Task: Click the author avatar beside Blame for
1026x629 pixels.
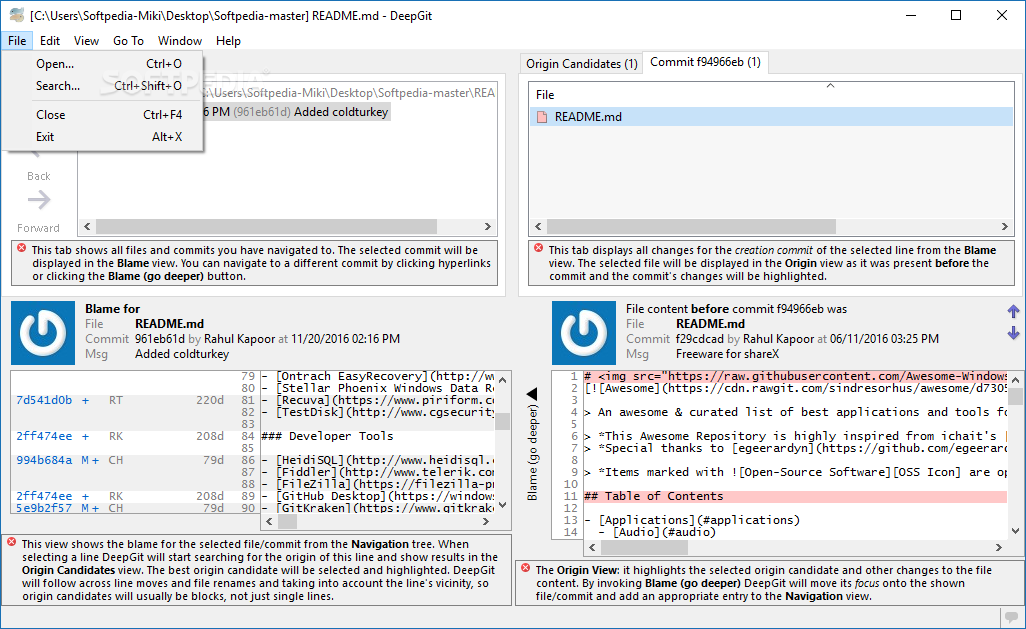Action: [x=43, y=332]
